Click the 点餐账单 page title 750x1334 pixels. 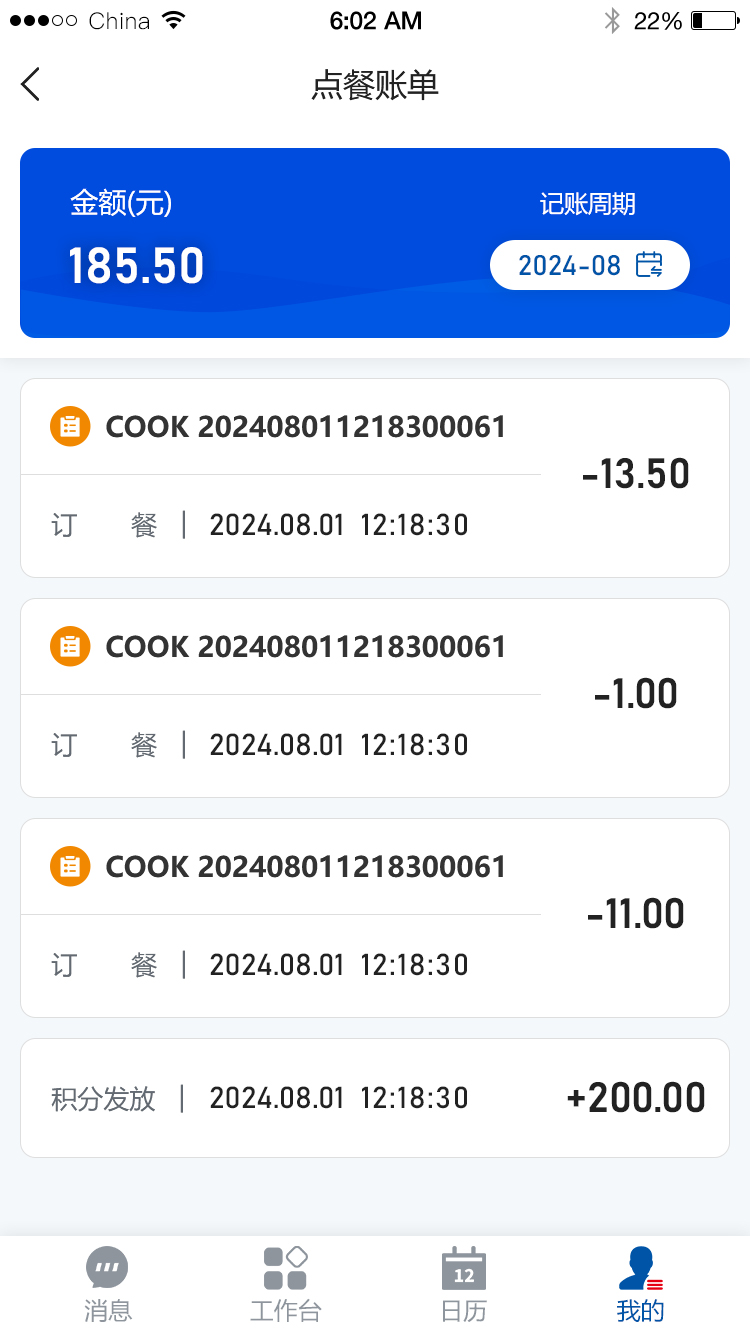point(375,86)
